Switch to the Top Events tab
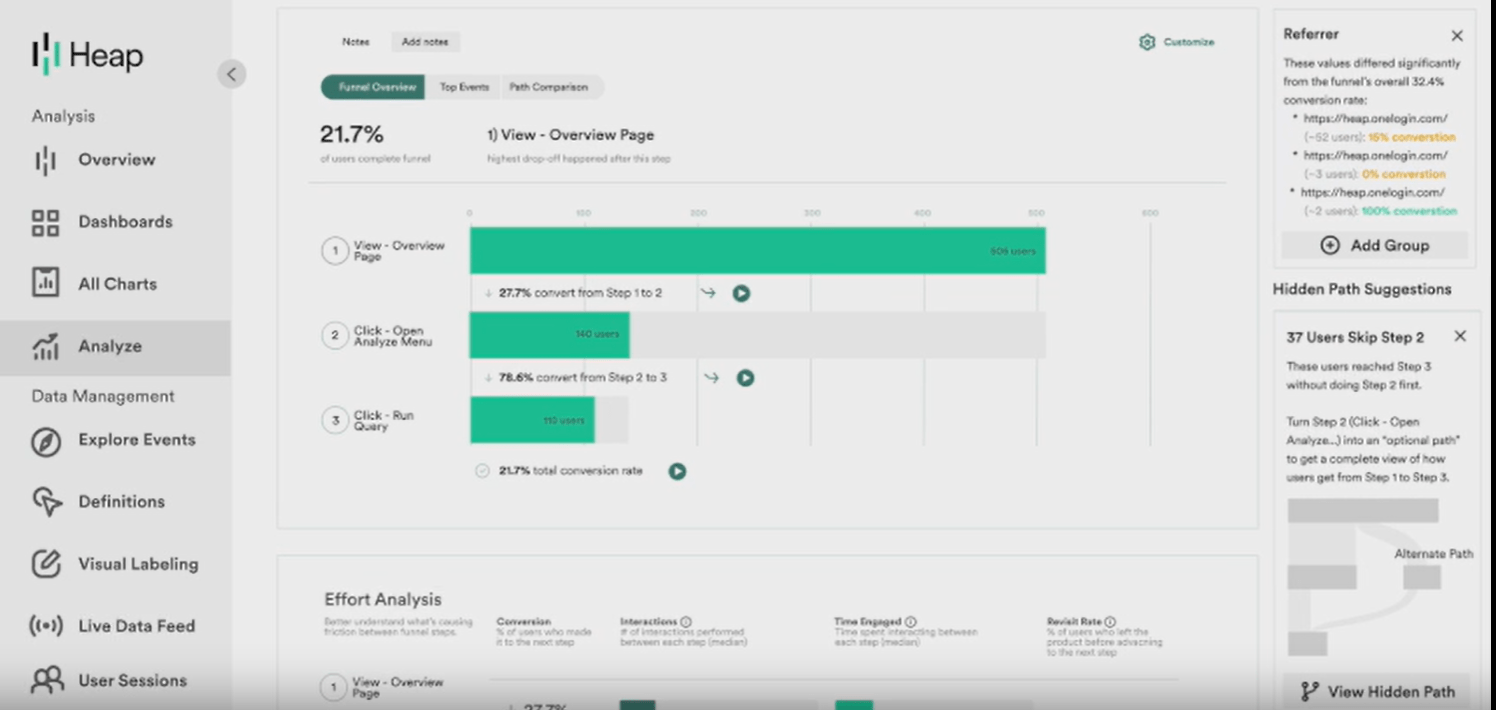This screenshot has height=710, width=1496. 464,87
